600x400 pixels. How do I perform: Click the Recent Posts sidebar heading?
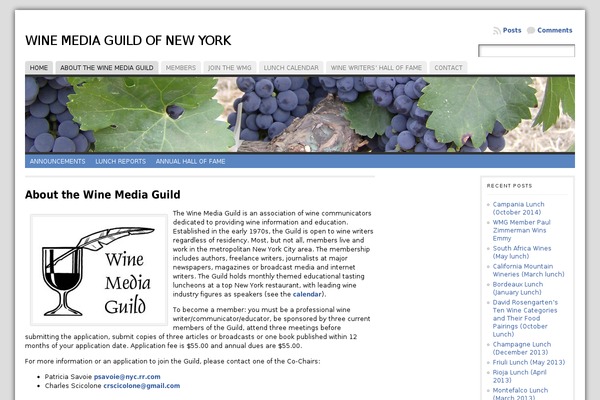(509, 186)
